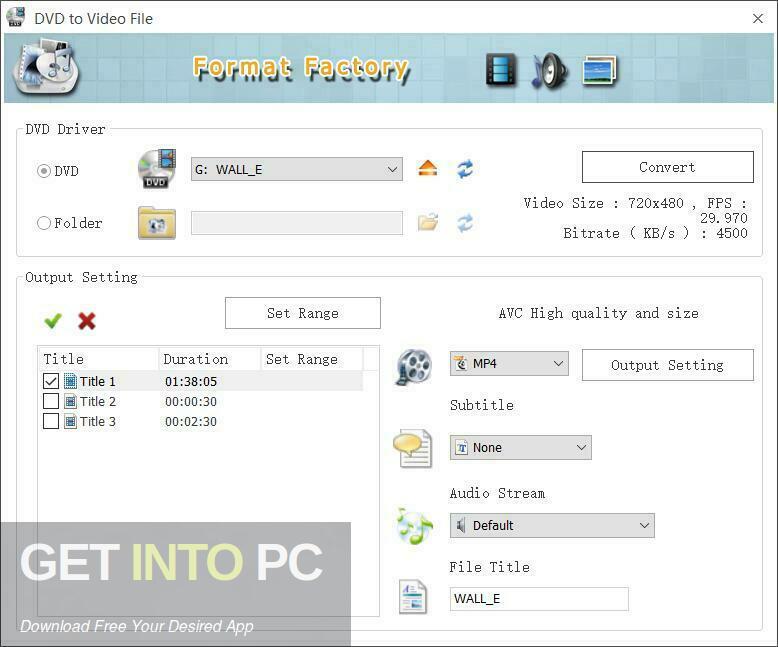Screen dimensions: 778x647
Task: Click the folder source icon beside Folder option
Action: tap(157, 223)
